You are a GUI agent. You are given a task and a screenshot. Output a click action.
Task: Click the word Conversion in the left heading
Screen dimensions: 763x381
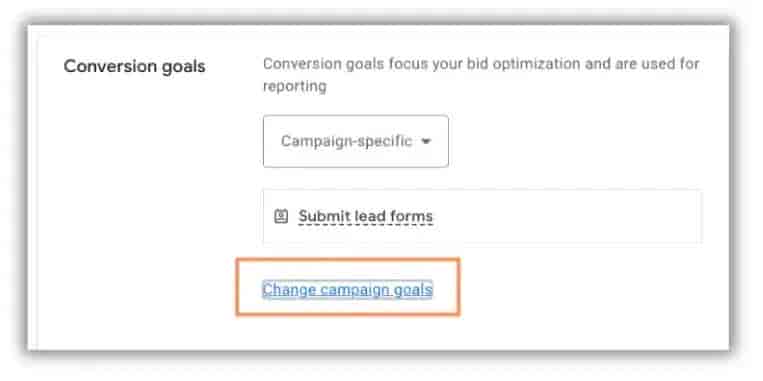101,67
